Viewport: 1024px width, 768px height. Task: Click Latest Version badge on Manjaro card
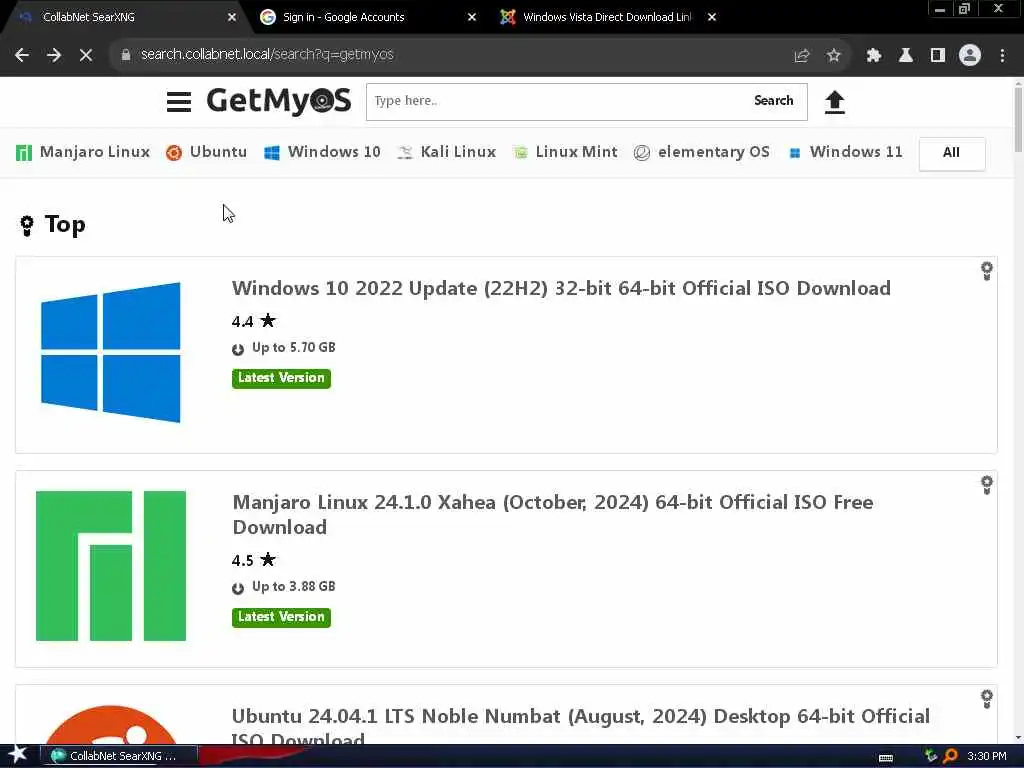281,617
